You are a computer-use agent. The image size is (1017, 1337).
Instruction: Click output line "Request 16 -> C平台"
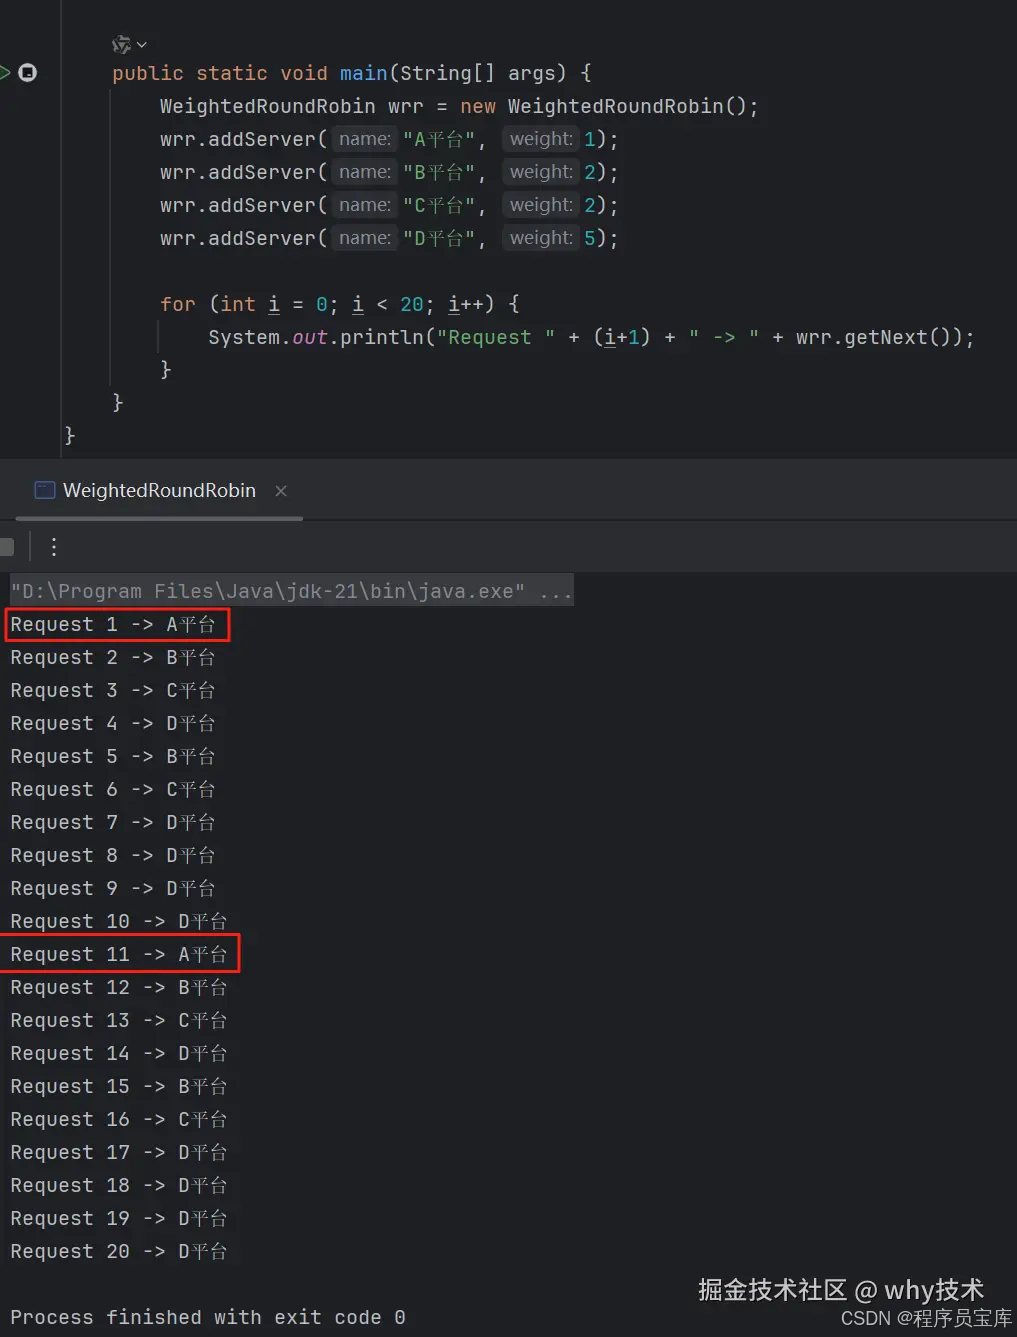[x=119, y=1120]
